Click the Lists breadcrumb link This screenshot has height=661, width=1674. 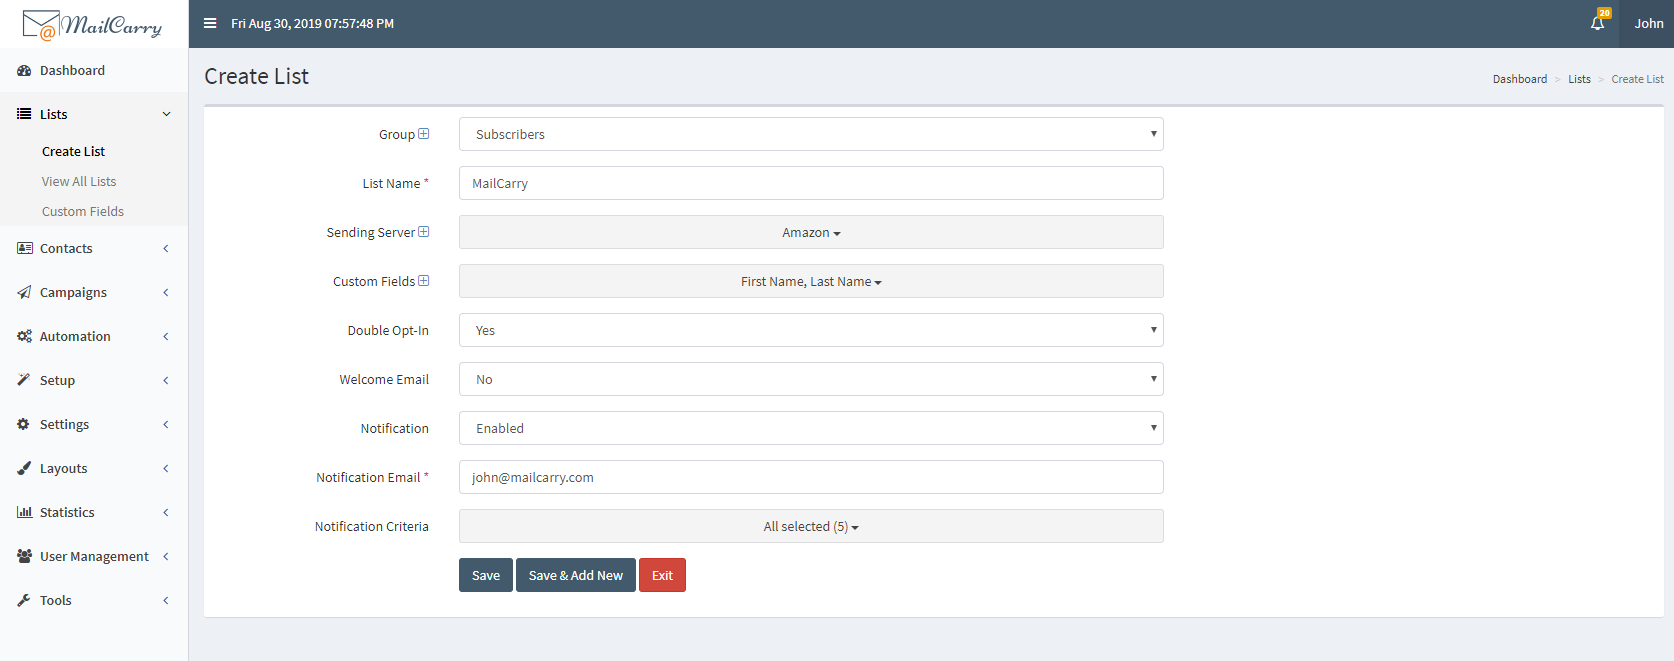pyautogui.click(x=1579, y=79)
